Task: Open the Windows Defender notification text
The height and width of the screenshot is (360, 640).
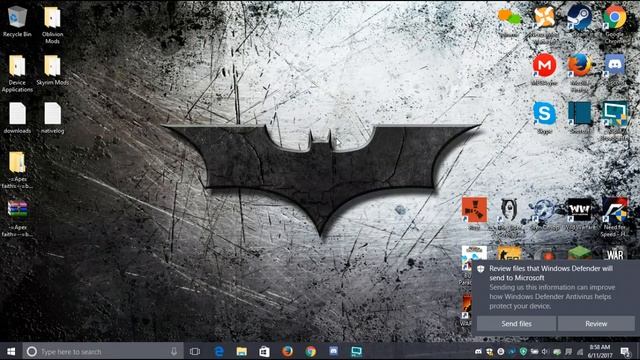Action: [551, 287]
